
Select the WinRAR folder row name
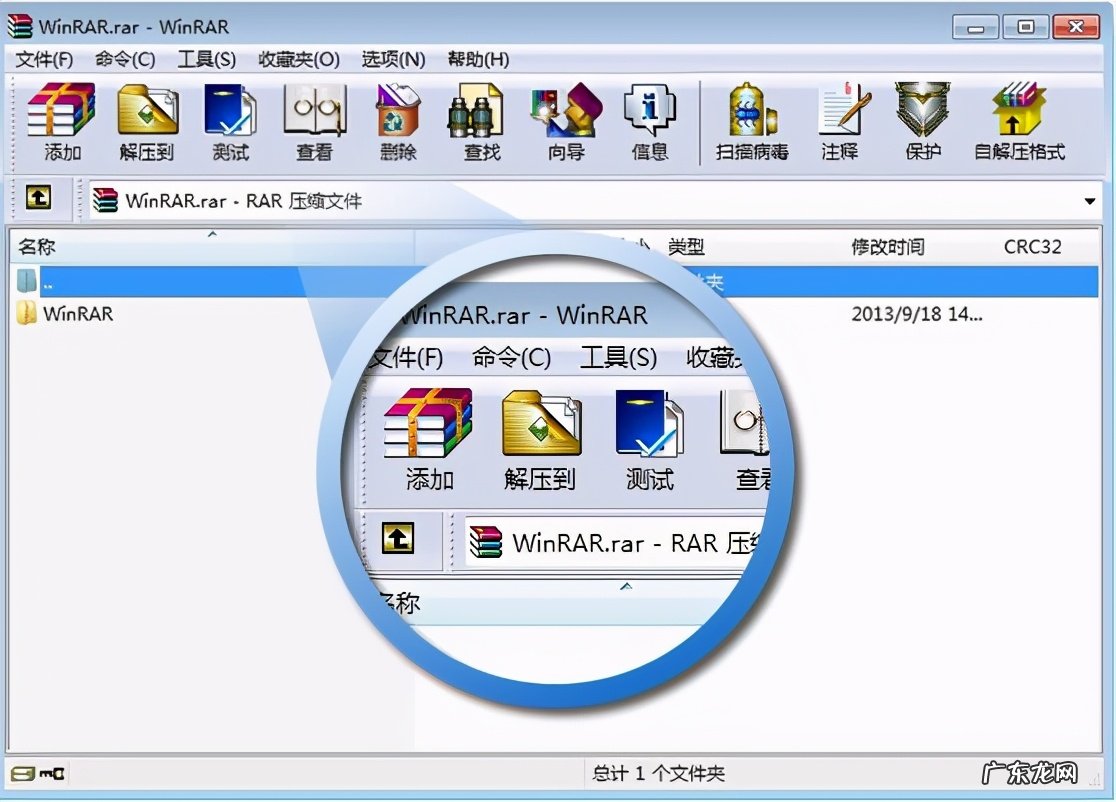pyautogui.click(x=78, y=314)
